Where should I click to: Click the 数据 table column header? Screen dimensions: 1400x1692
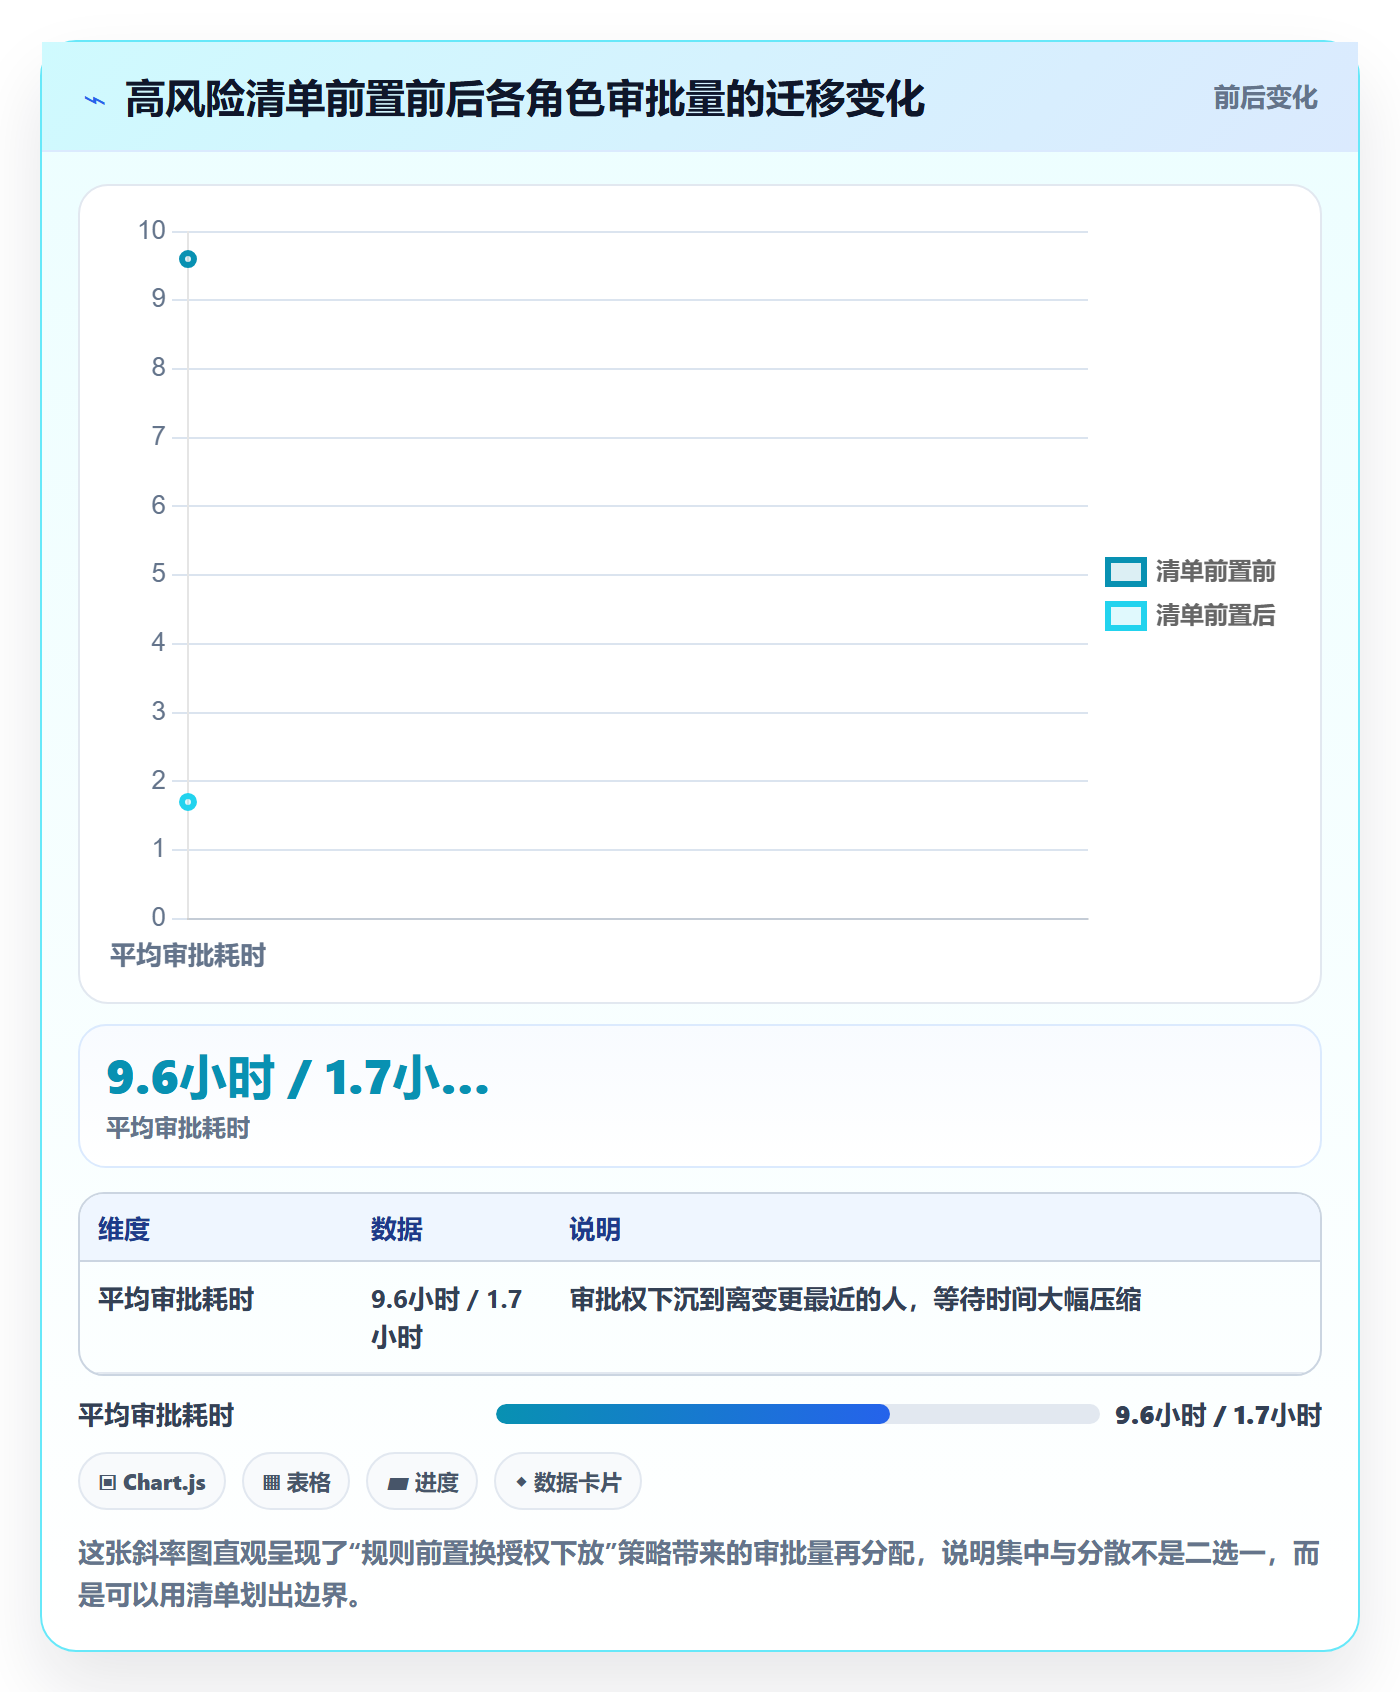(396, 1229)
